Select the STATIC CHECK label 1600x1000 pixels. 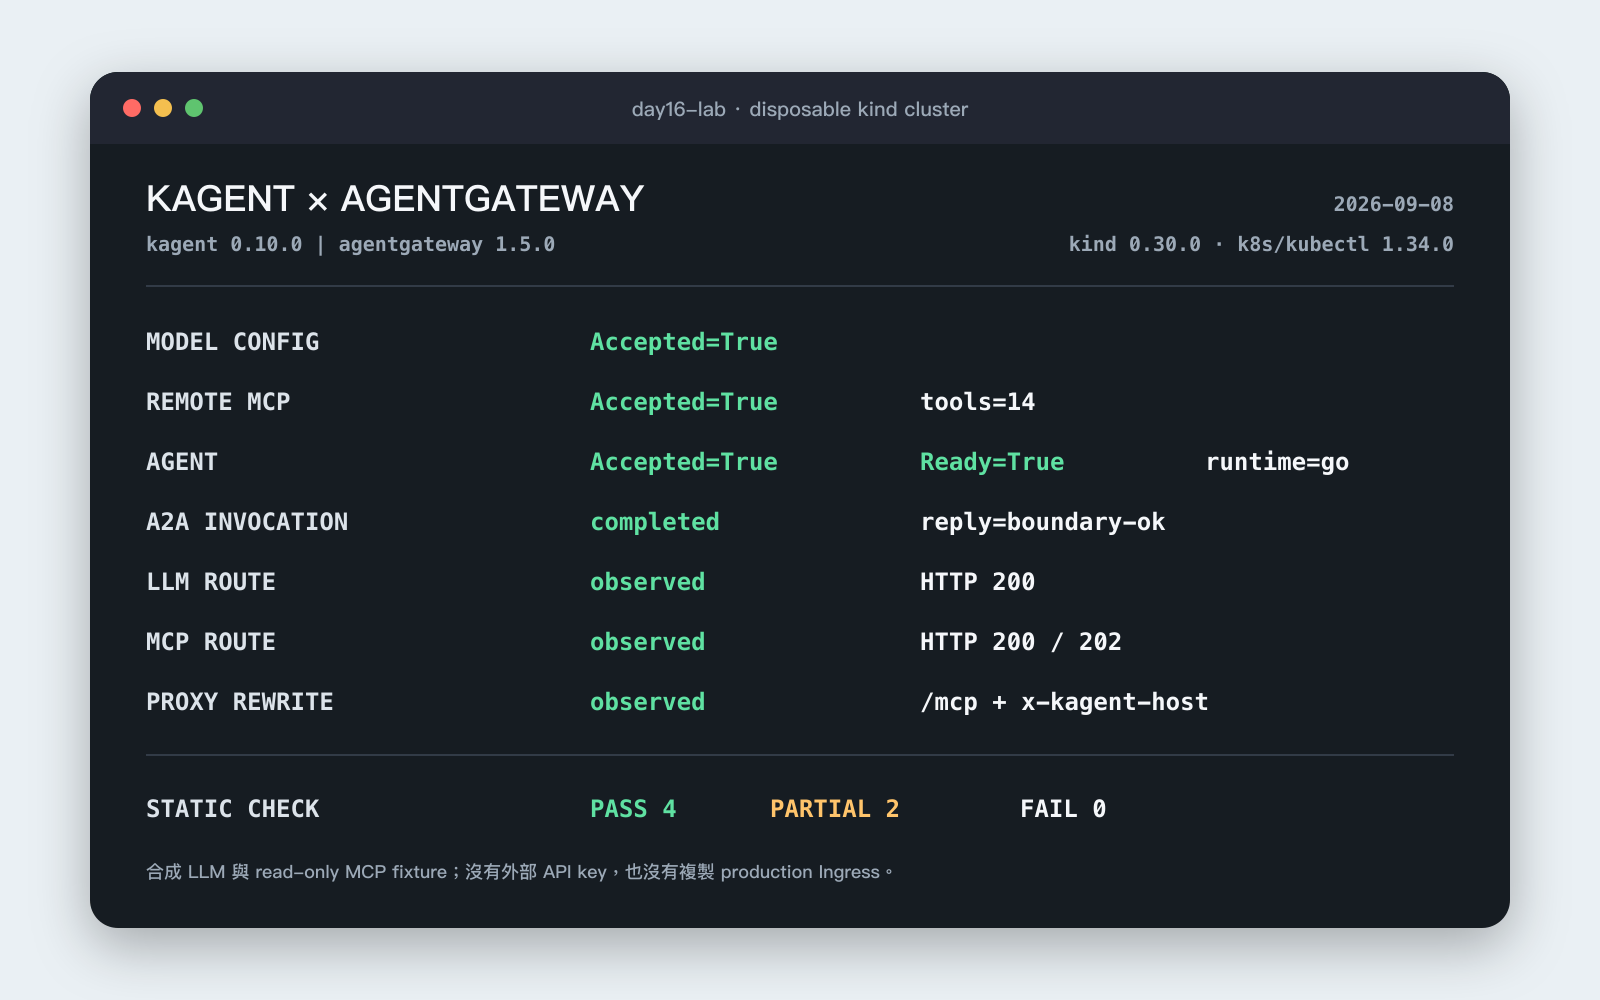pos(233,809)
